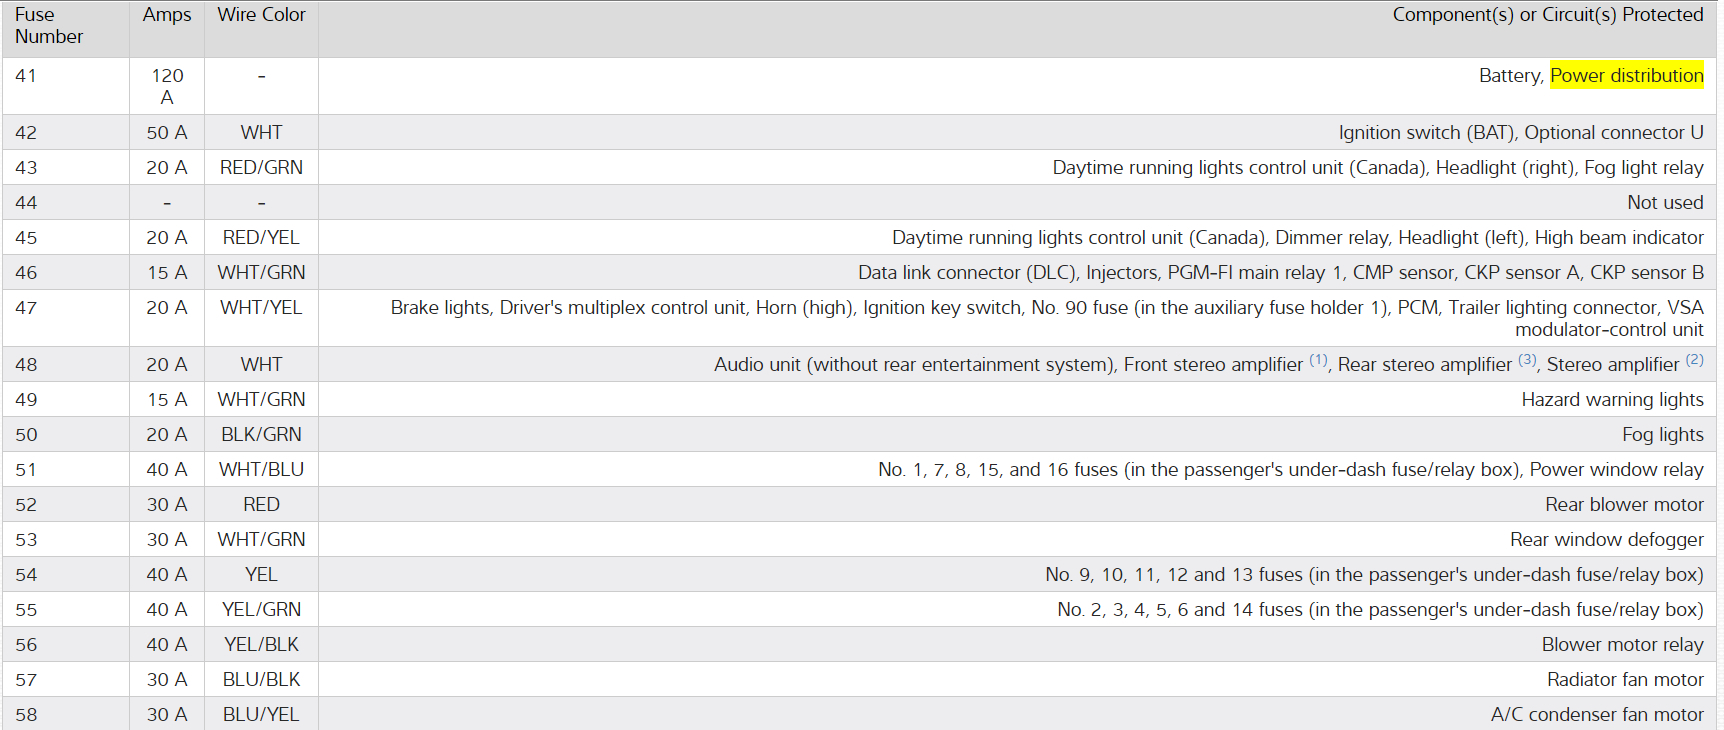
Task: Click the 120 A amps cell
Action: pyautogui.click(x=167, y=86)
